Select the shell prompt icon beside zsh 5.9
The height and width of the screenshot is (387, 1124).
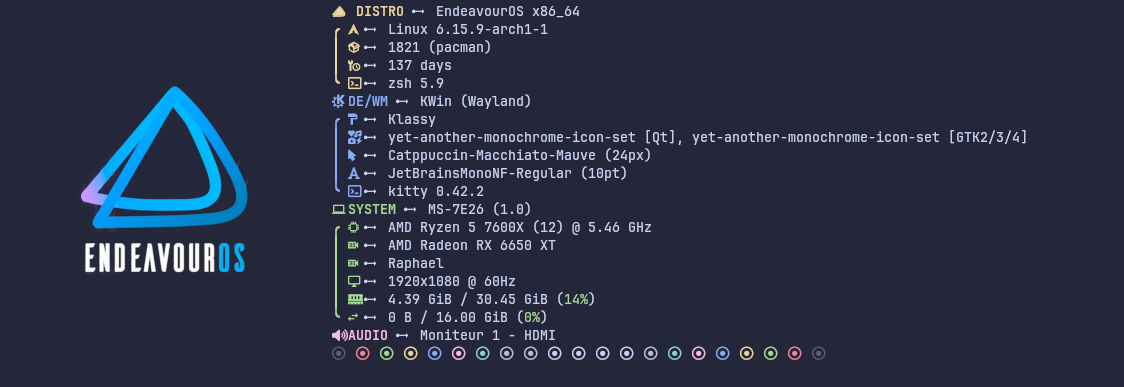pos(354,83)
